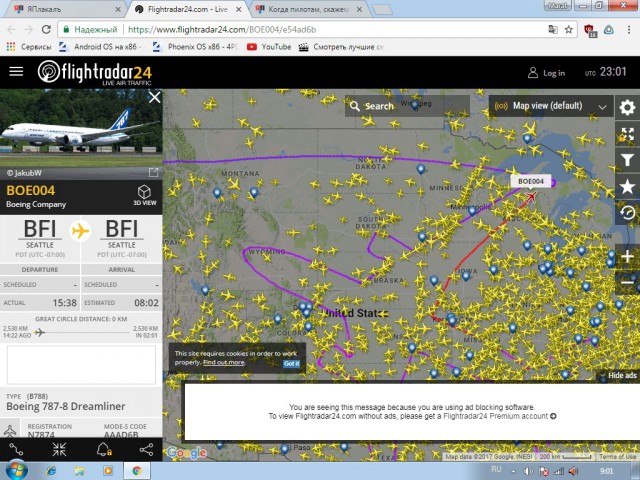Reload the page with refresh button
The height and width of the screenshot is (480, 640).
(x=46, y=29)
